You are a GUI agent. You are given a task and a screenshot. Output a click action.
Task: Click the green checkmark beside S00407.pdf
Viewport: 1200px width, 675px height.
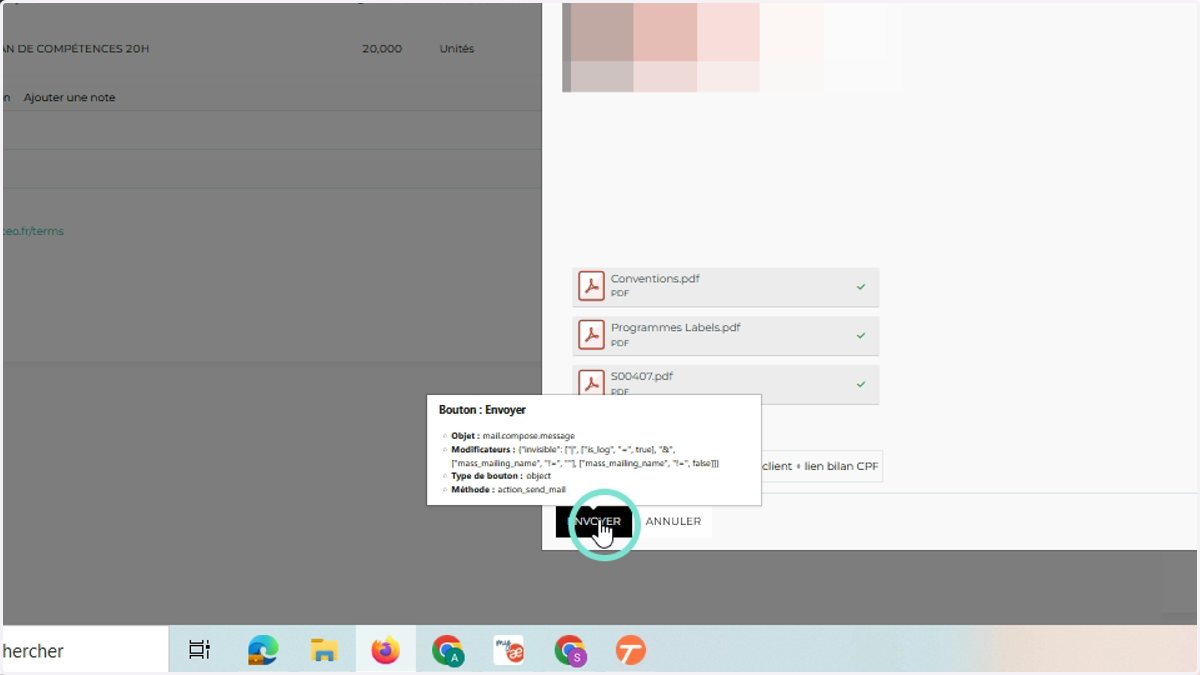[x=861, y=384]
